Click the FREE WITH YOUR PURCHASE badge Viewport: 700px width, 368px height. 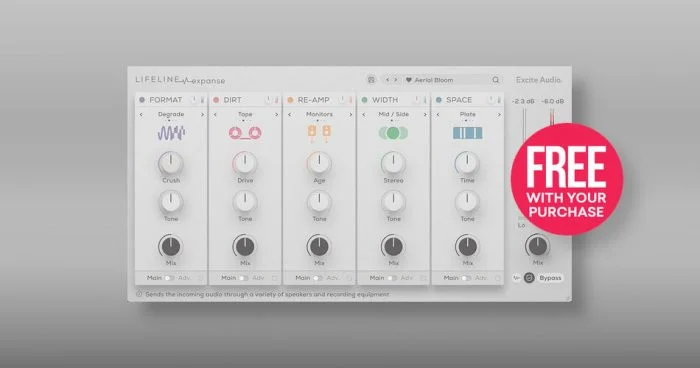coord(567,179)
